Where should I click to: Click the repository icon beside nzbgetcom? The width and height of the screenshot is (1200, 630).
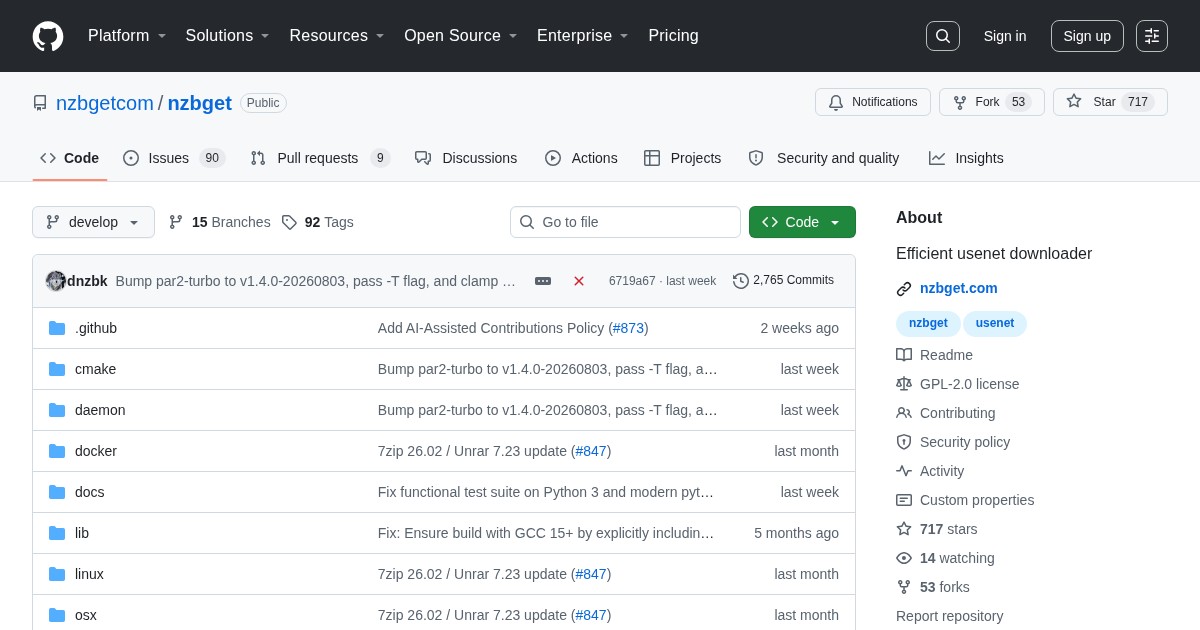tap(40, 103)
